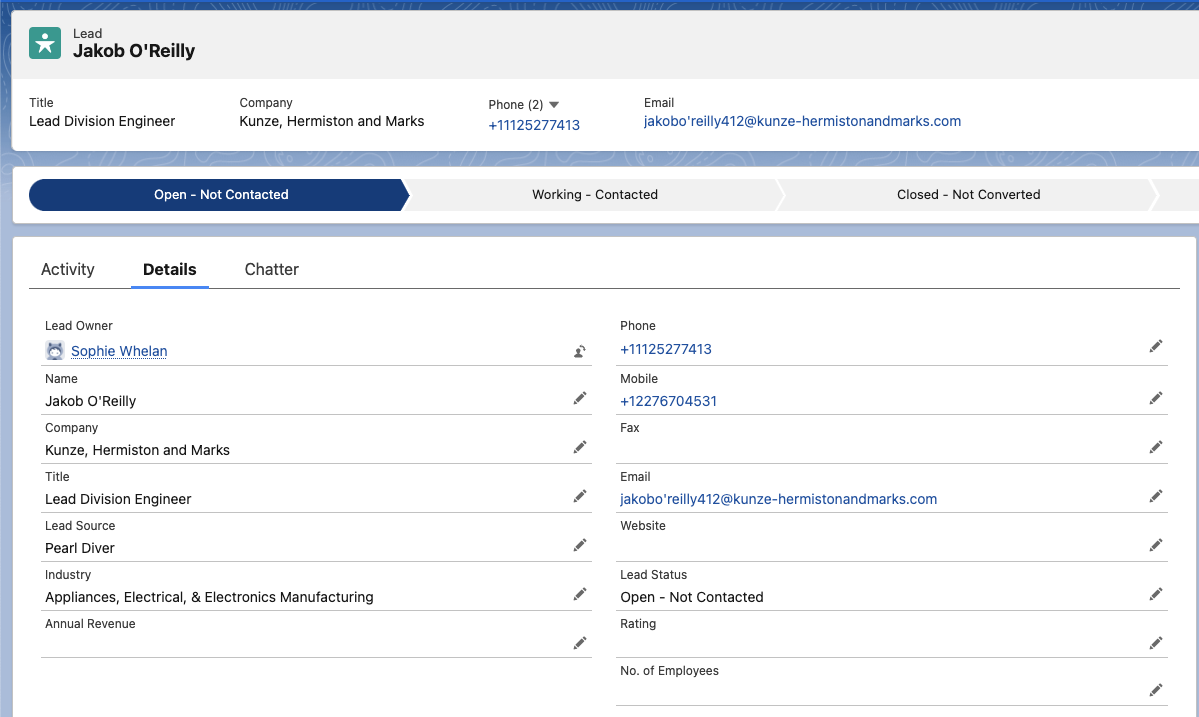Image resolution: width=1199 pixels, height=717 pixels.
Task: Click edit pencil next to Lead Status
Action: pyautogui.click(x=1155, y=594)
